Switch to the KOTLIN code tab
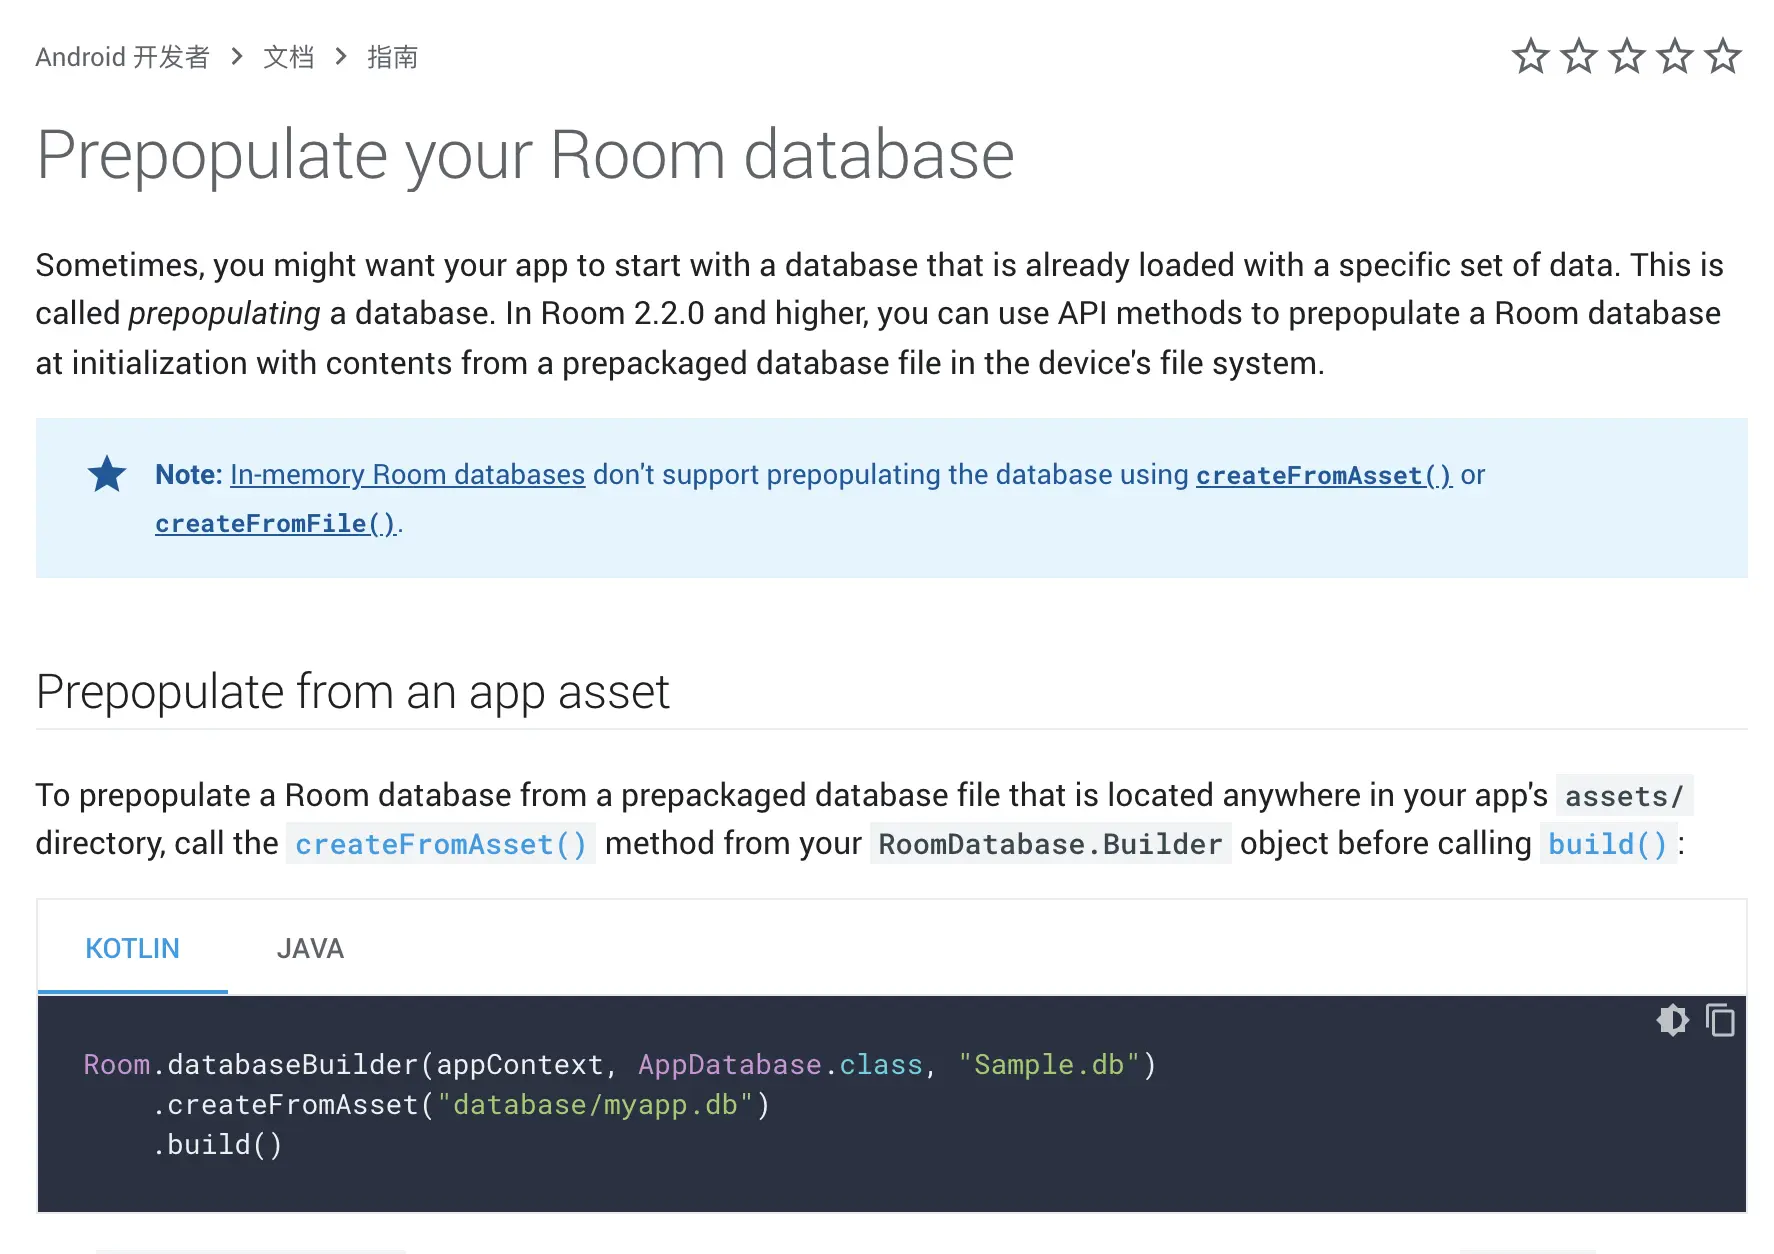 pyautogui.click(x=132, y=948)
